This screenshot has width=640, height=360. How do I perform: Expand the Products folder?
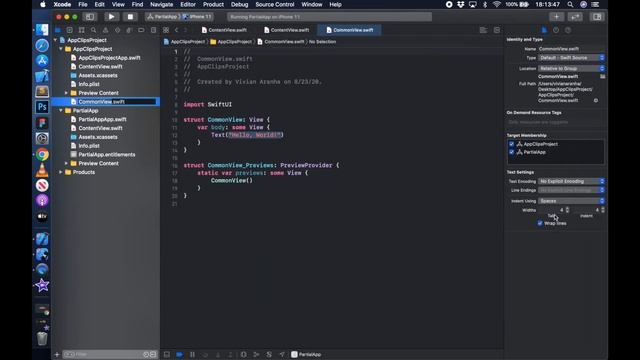point(61,172)
